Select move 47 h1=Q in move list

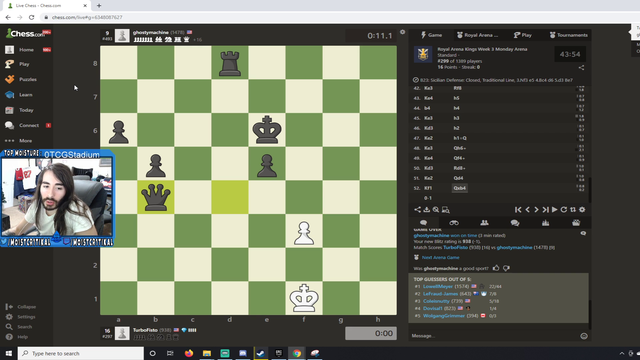[460, 138]
